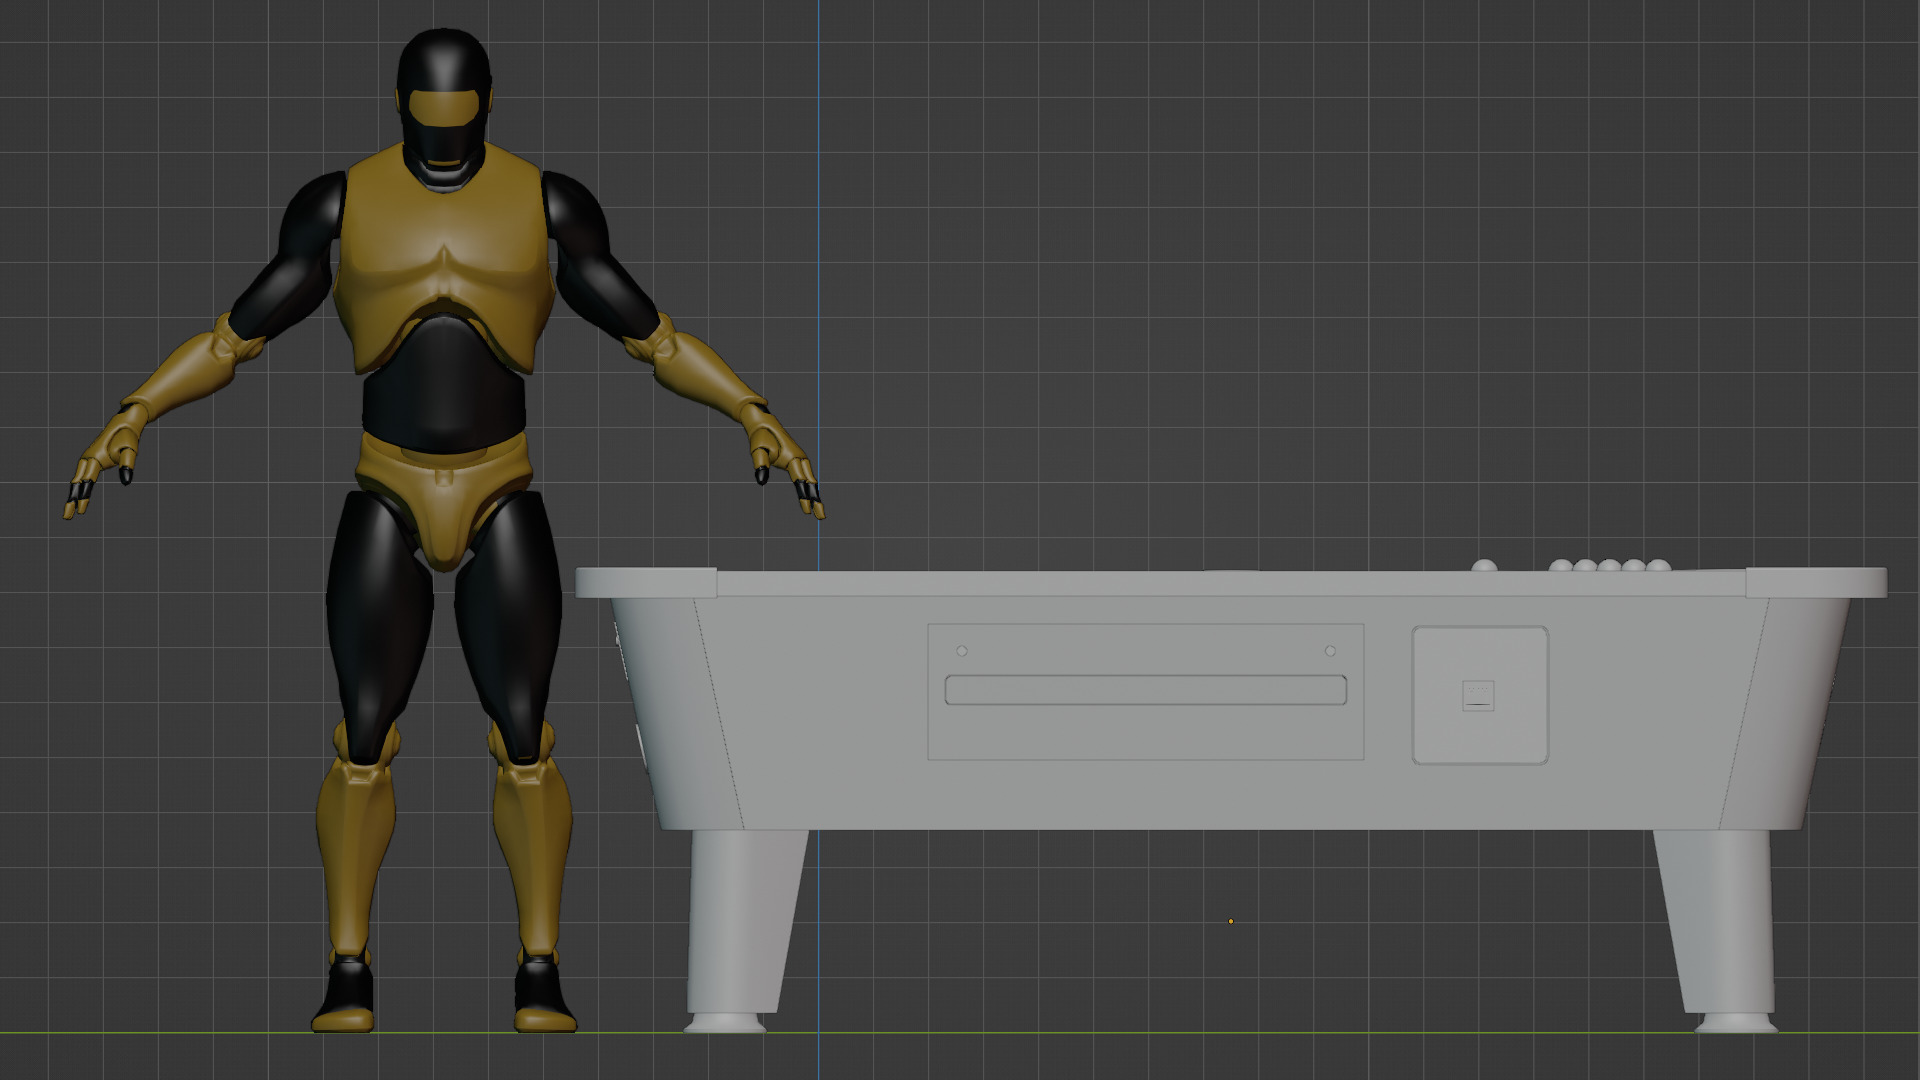Select the left screw on the ball-return panel
The image size is (1920, 1080).
click(x=962, y=651)
